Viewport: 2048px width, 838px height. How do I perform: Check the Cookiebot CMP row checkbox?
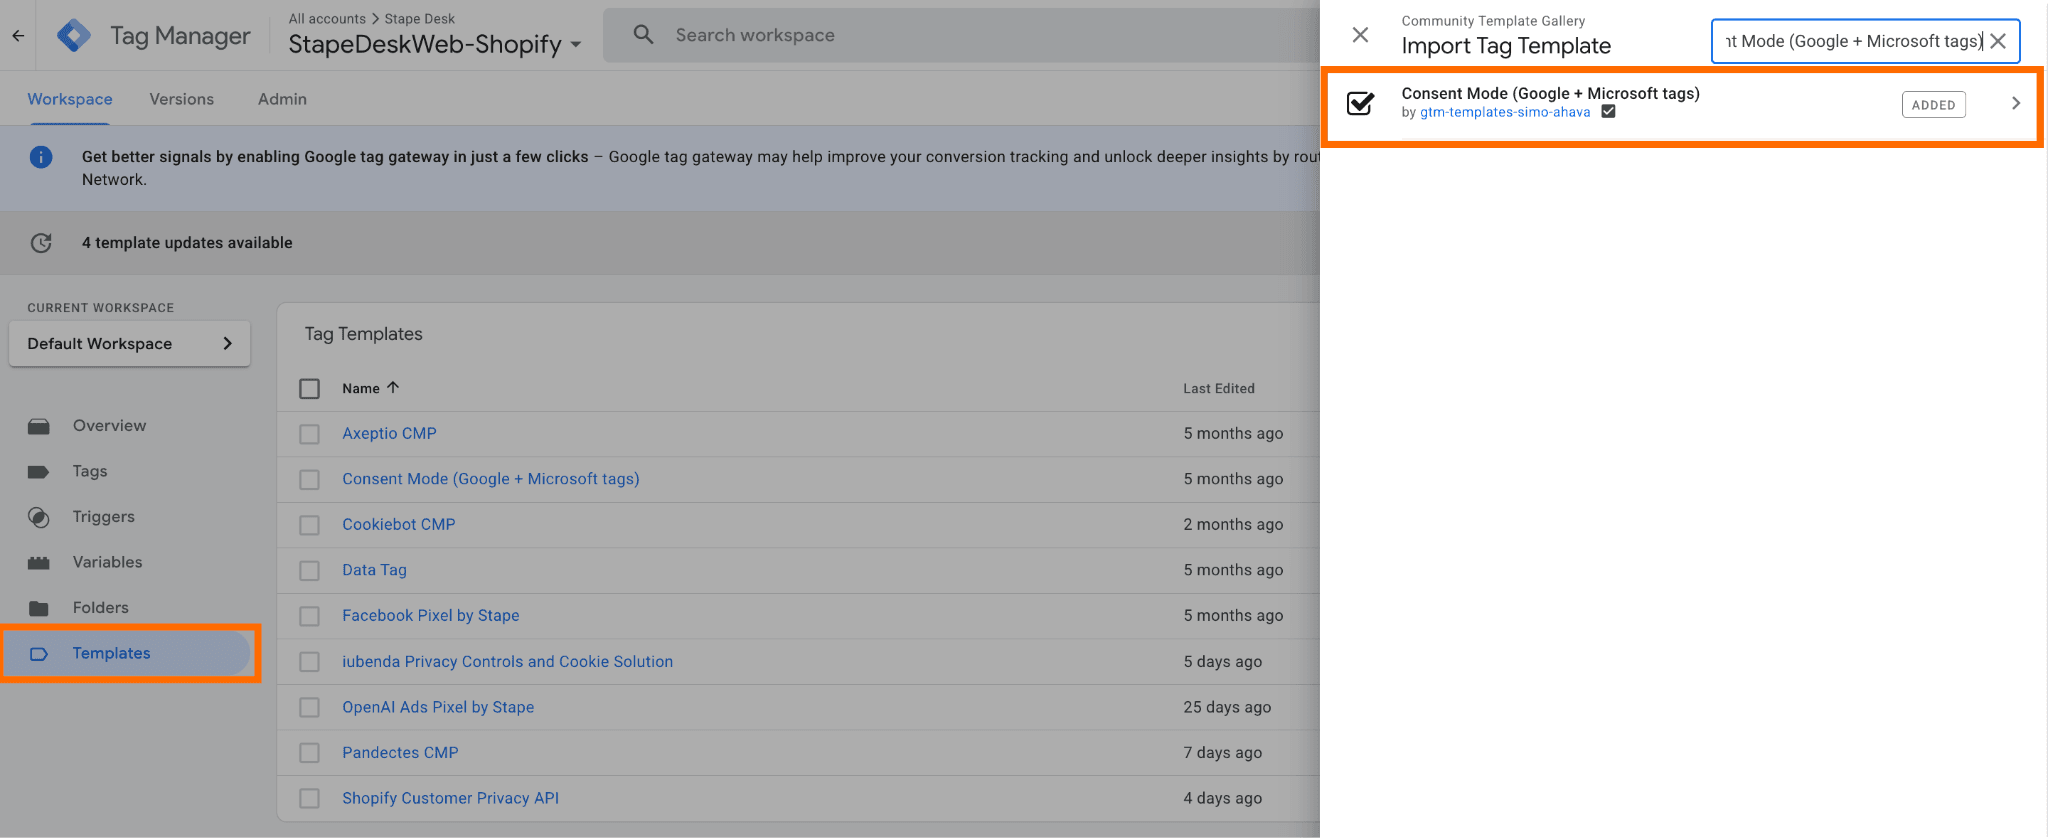310,525
